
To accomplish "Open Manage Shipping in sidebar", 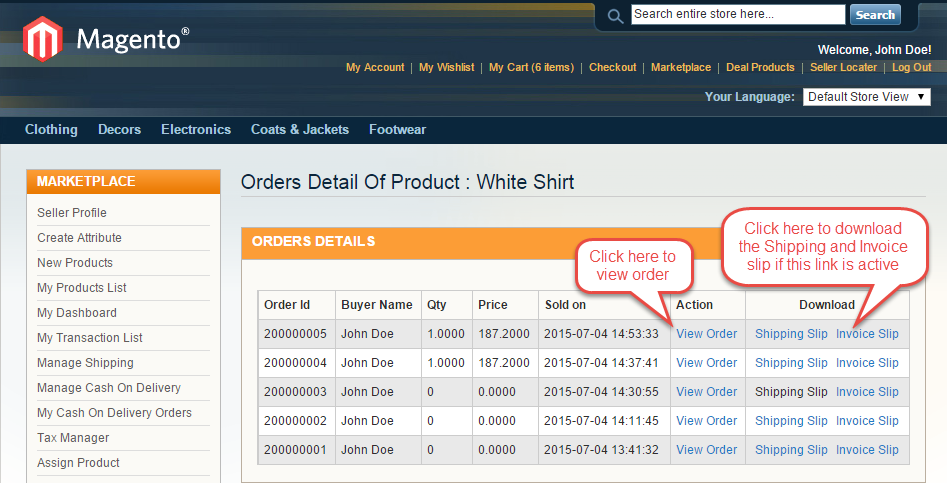I will click(85, 363).
